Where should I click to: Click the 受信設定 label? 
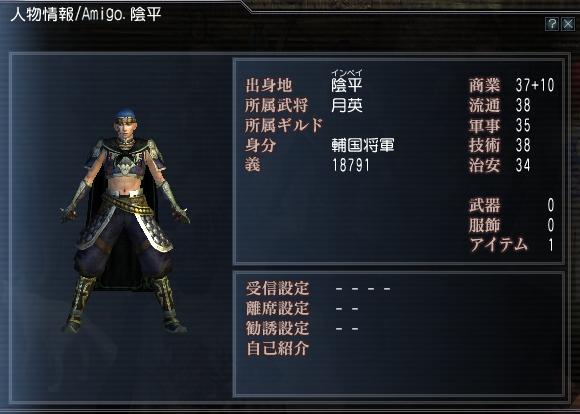(277, 288)
